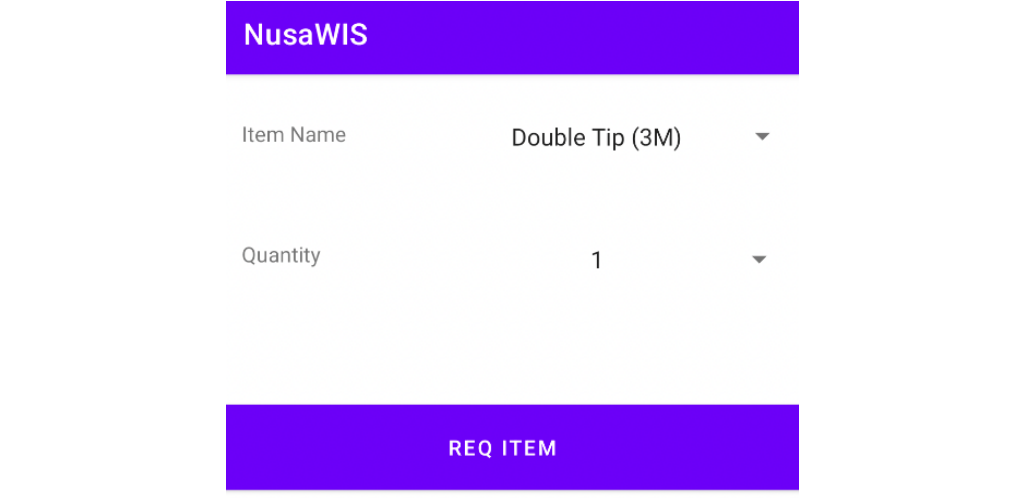Click the Quantity label
1024x500 pixels.
(281, 255)
